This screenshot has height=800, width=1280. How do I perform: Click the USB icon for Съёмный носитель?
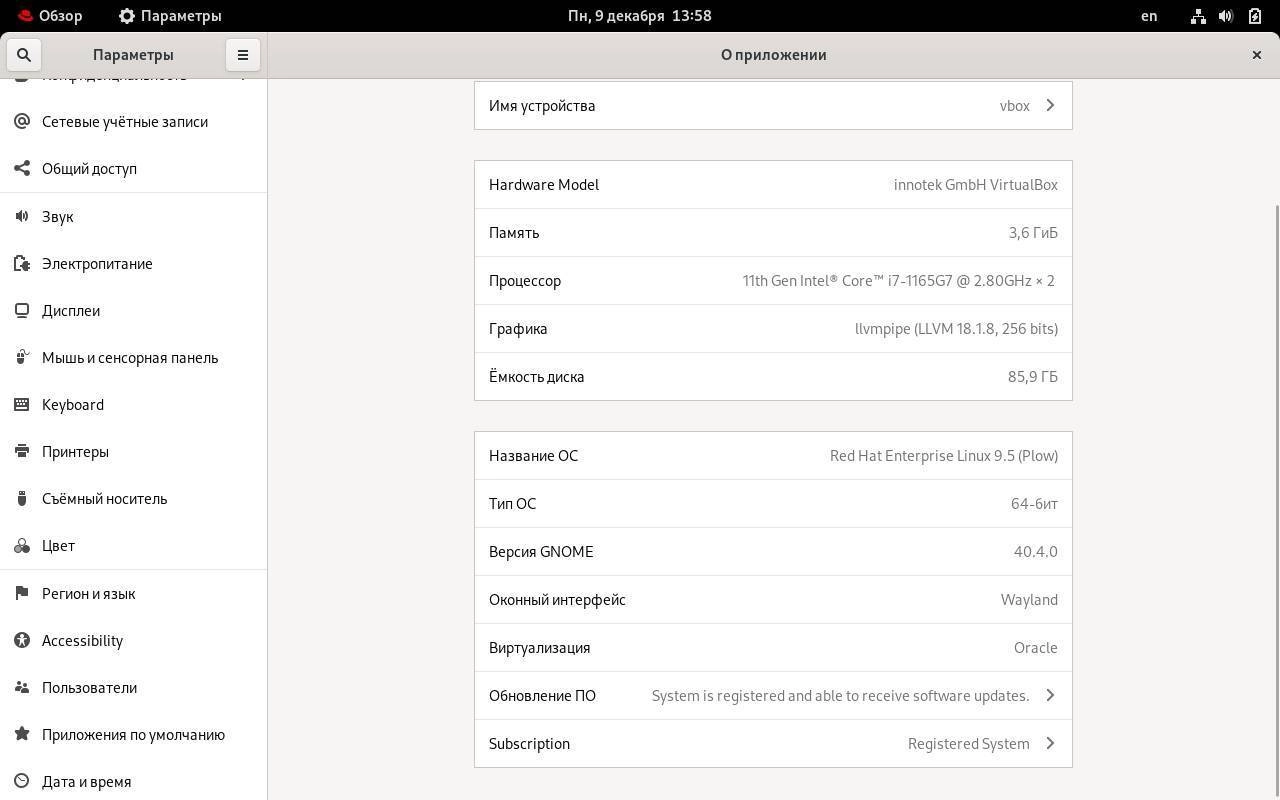pos(22,498)
